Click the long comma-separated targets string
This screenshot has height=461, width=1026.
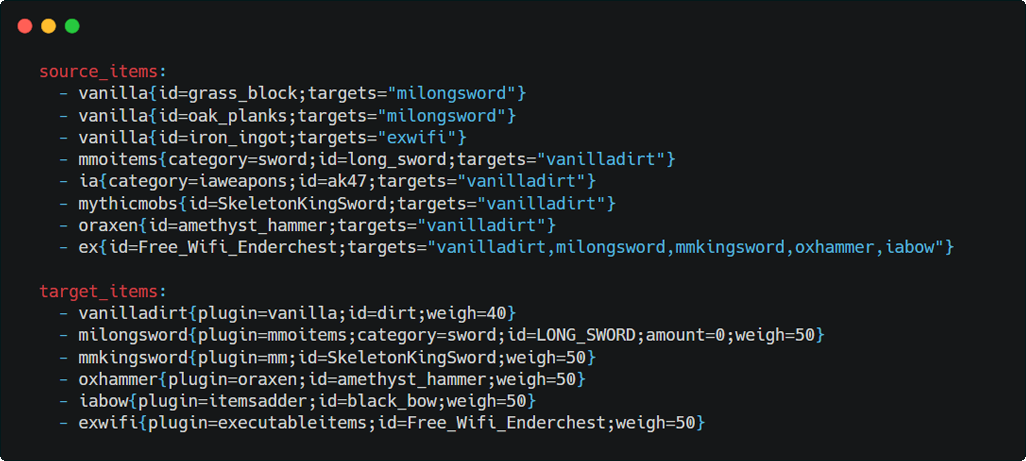pyautogui.click(x=690, y=247)
